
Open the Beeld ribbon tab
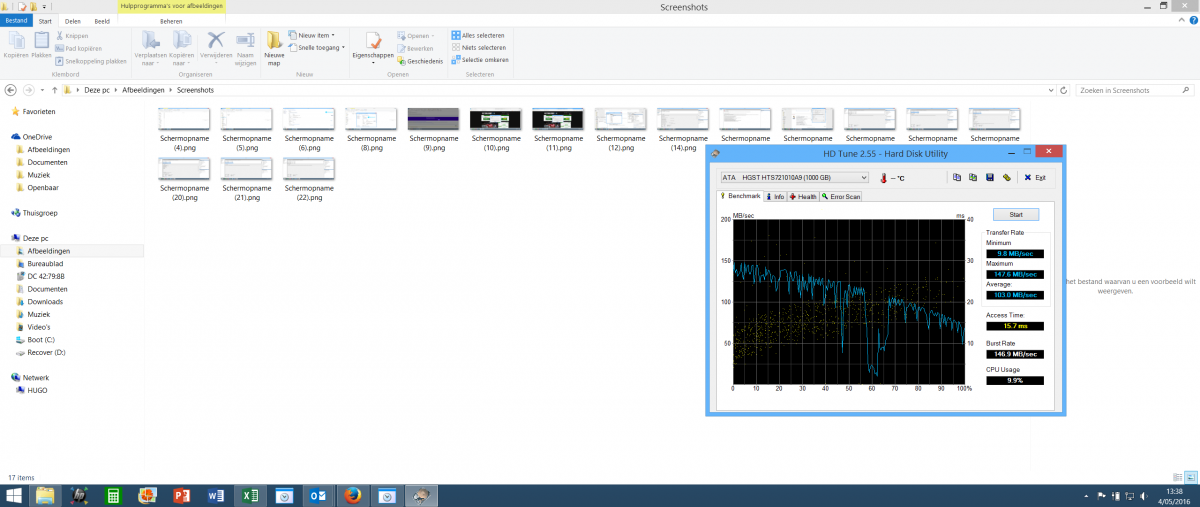[x=102, y=20]
